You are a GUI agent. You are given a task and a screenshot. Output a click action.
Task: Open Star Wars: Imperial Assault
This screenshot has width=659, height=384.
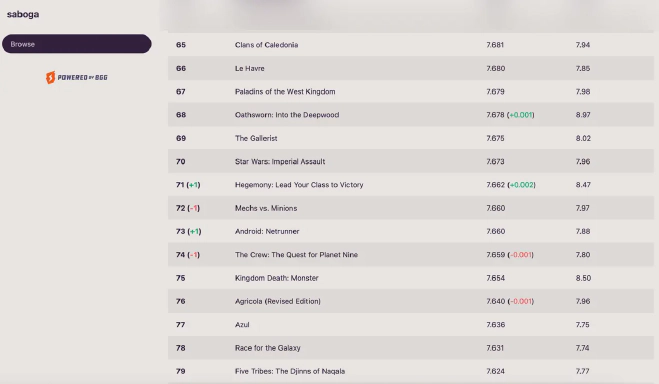click(x=280, y=161)
